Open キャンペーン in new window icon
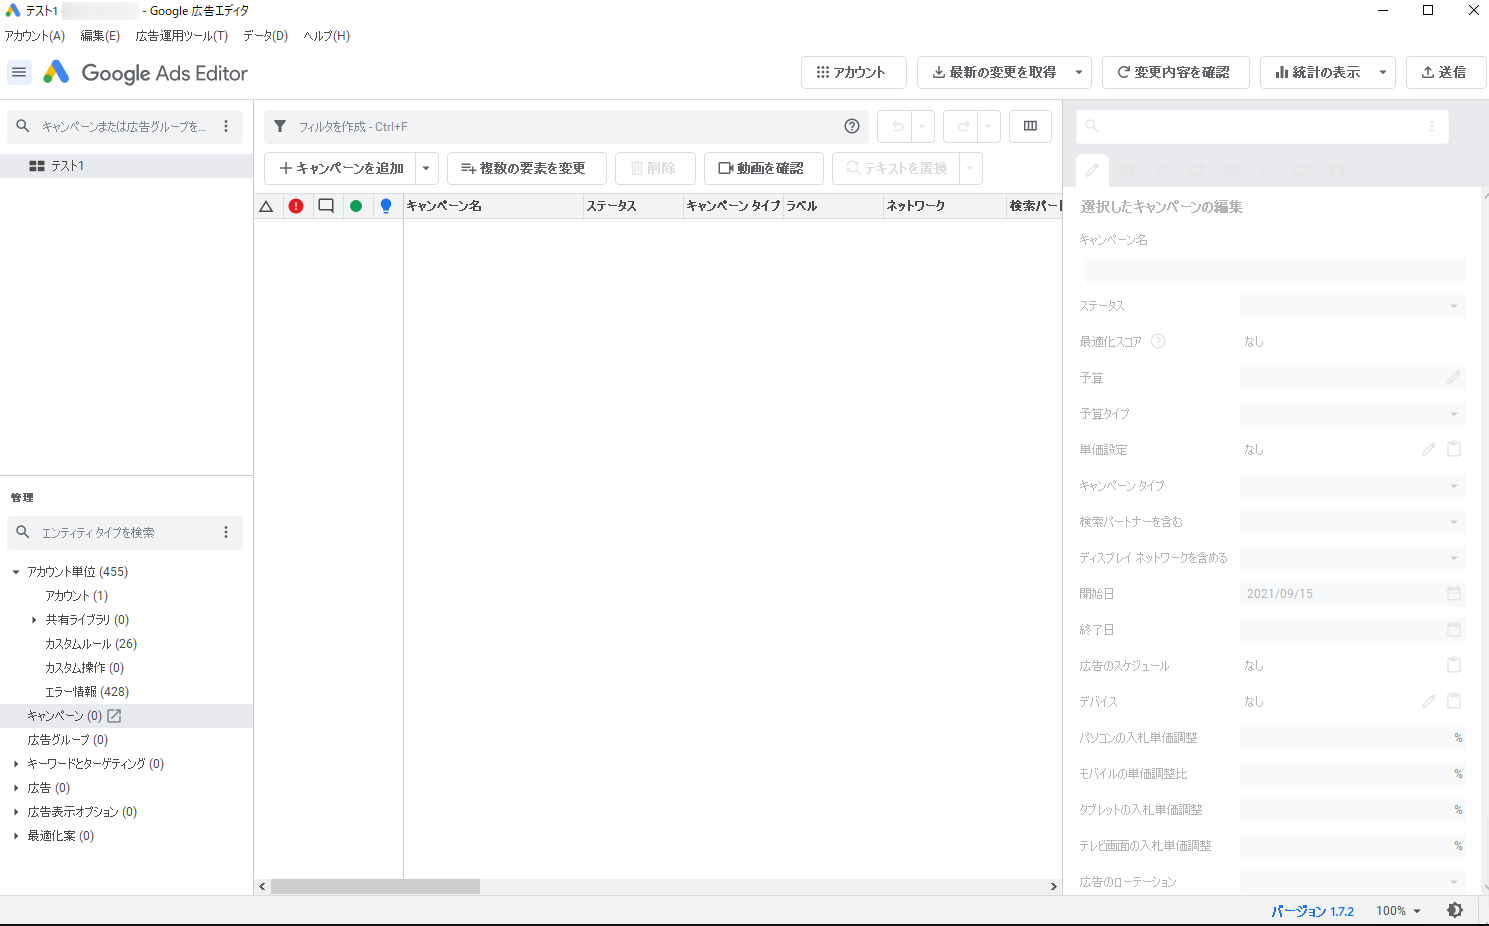Screen dimensions: 1489x926 click(114, 716)
